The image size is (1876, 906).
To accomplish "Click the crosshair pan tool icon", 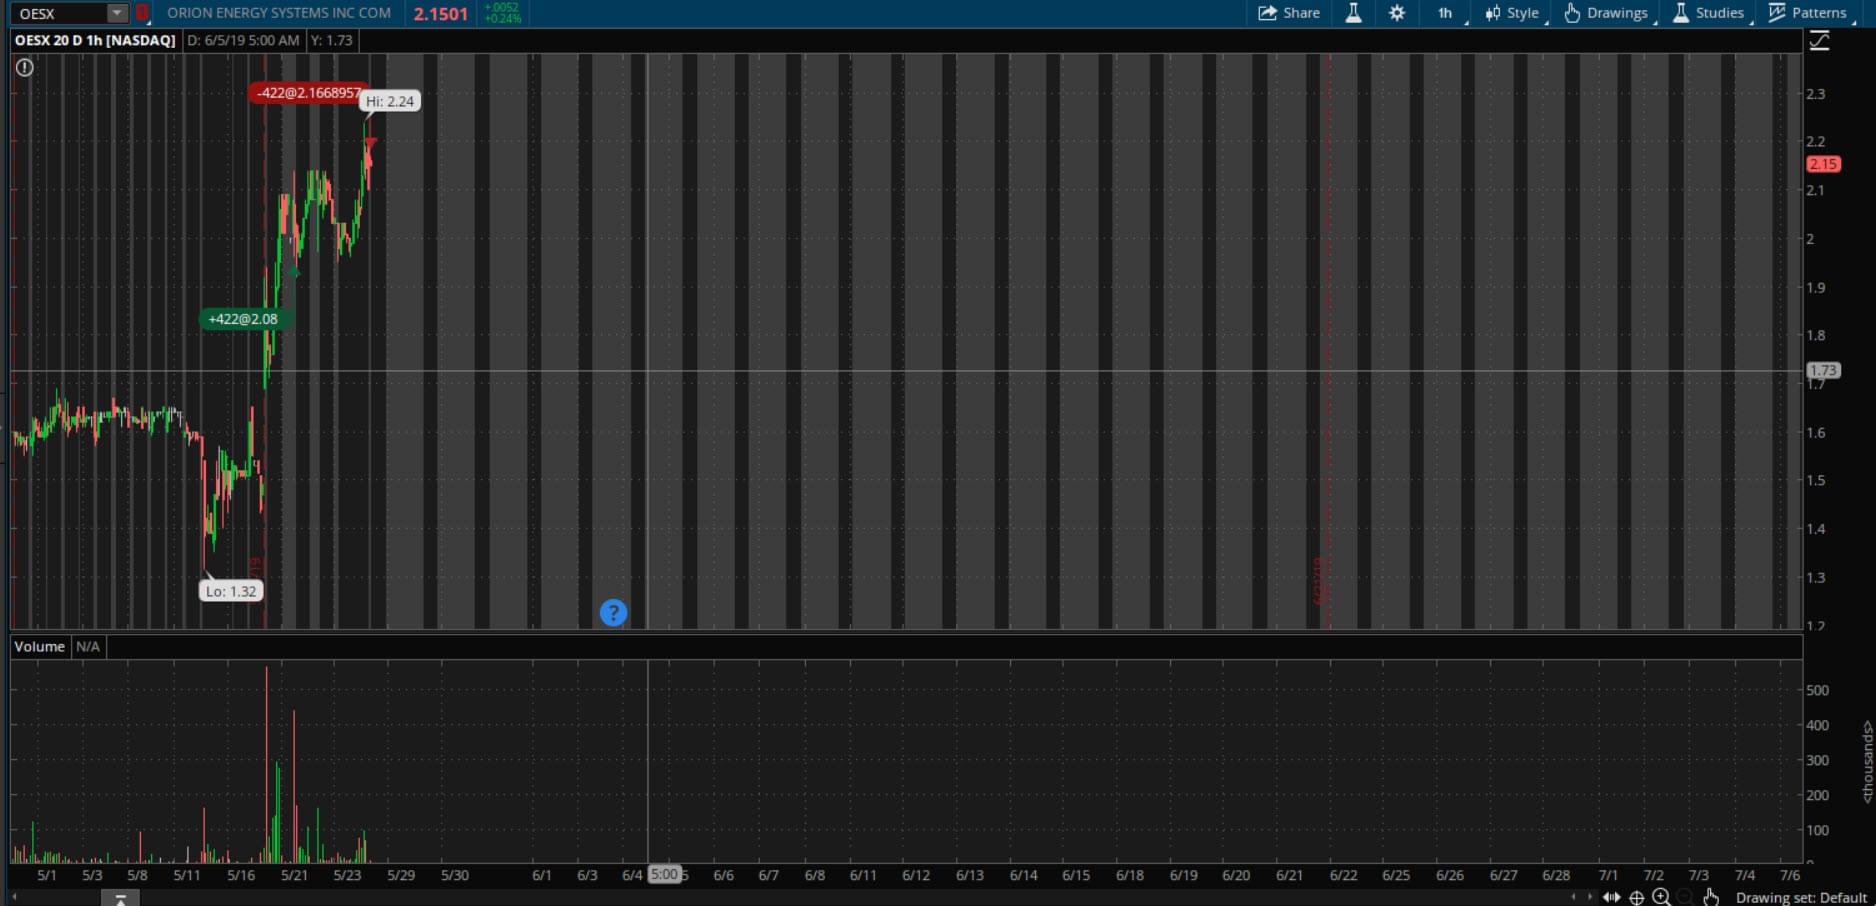I will point(1637,897).
